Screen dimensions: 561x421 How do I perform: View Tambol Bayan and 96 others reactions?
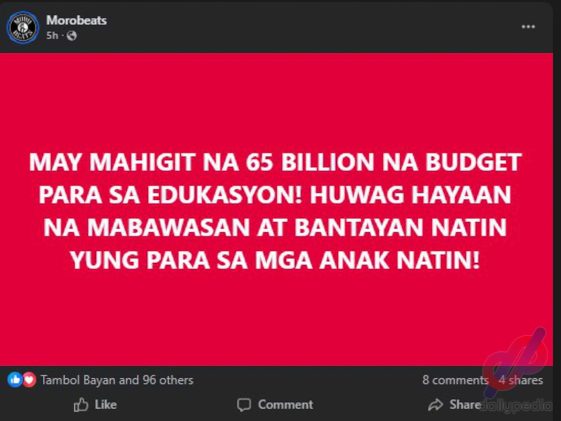point(117,380)
